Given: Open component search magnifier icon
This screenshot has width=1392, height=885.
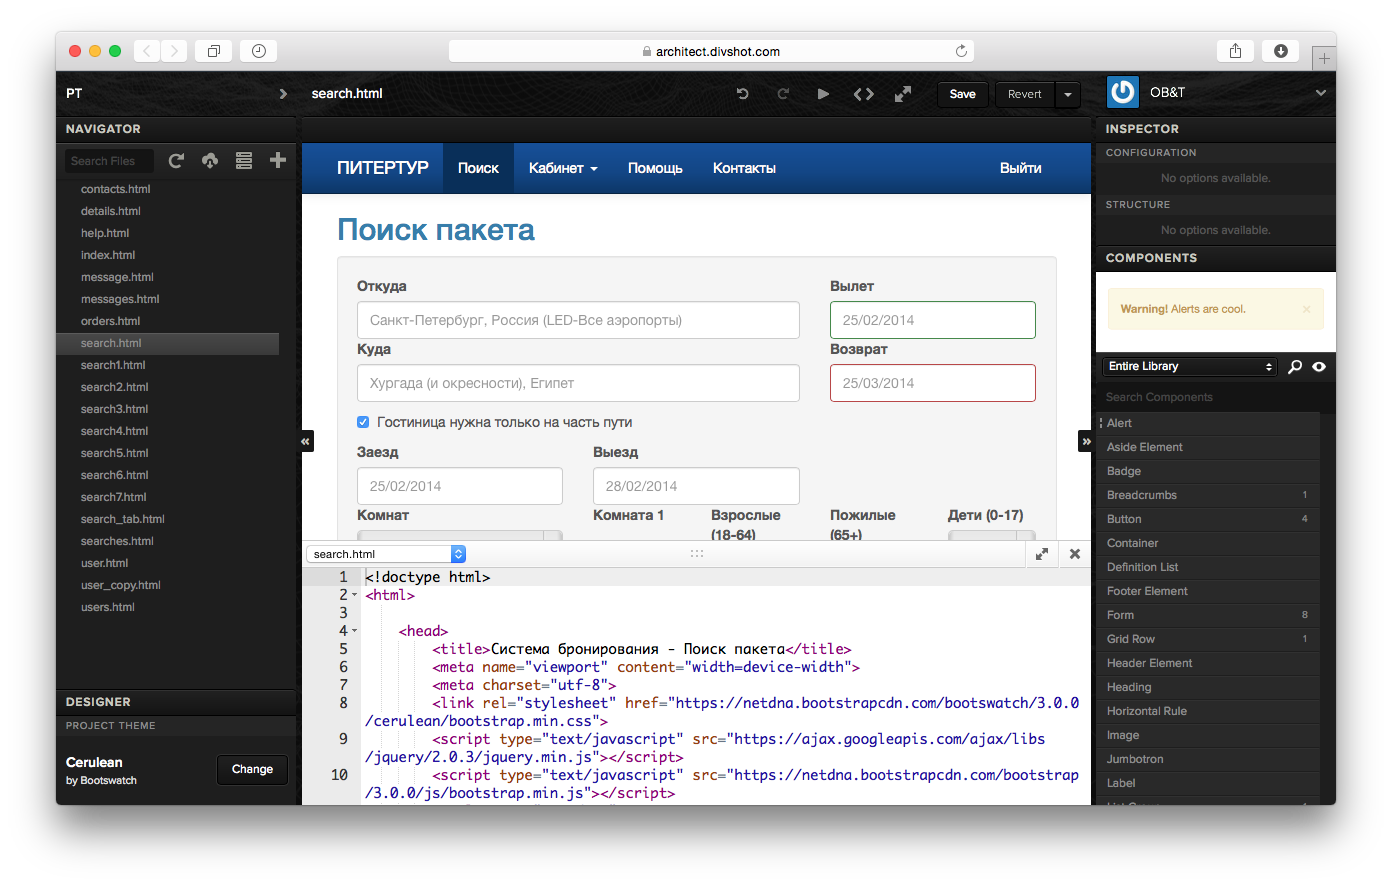Looking at the screenshot, I should coord(1295,367).
